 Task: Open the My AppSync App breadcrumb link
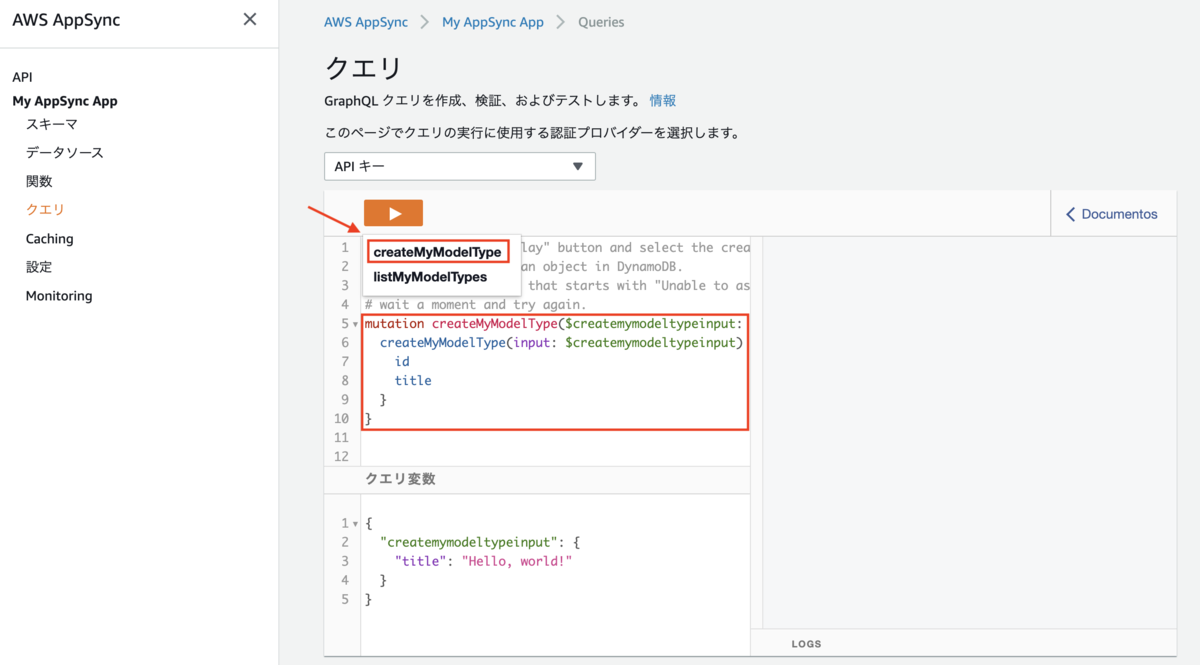493,22
